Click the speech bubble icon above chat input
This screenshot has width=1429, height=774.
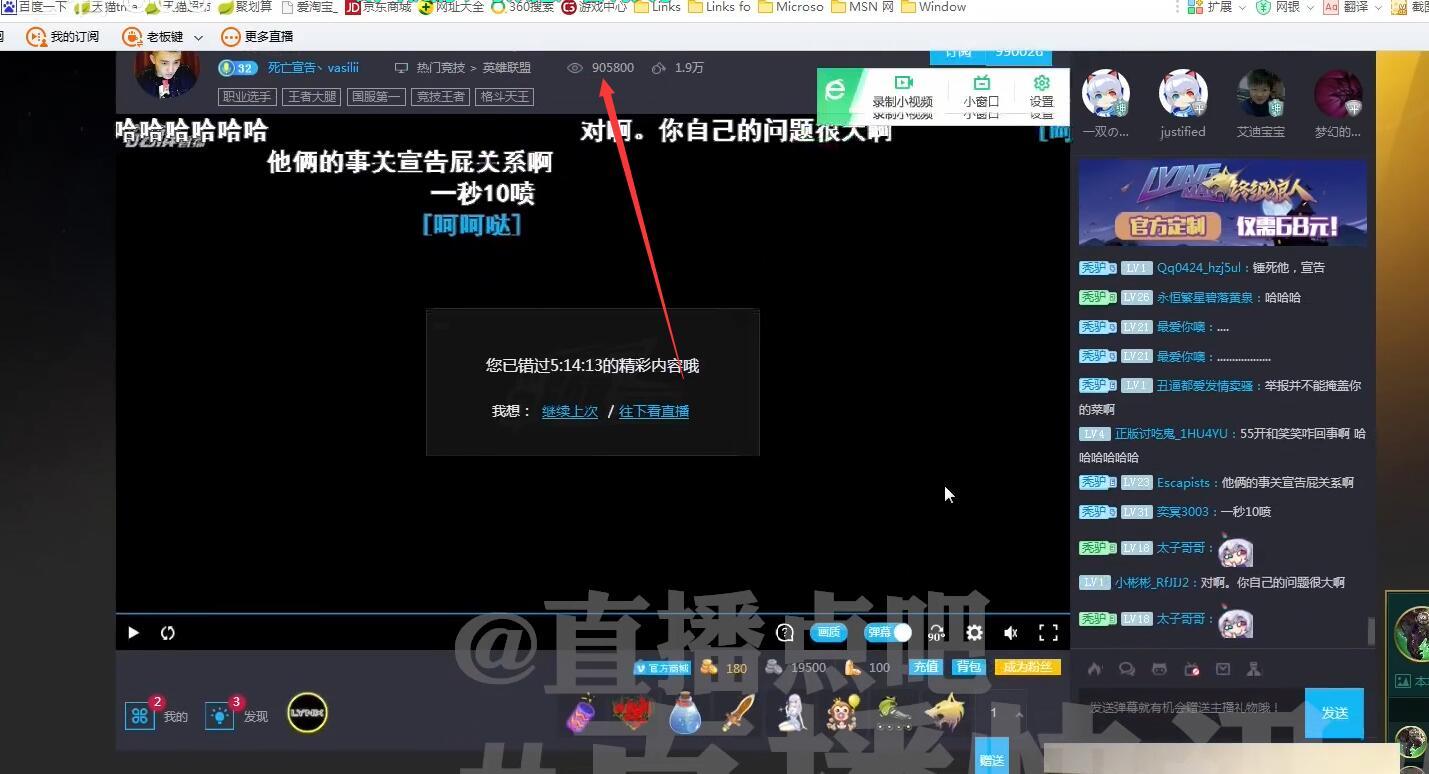click(1127, 669)
